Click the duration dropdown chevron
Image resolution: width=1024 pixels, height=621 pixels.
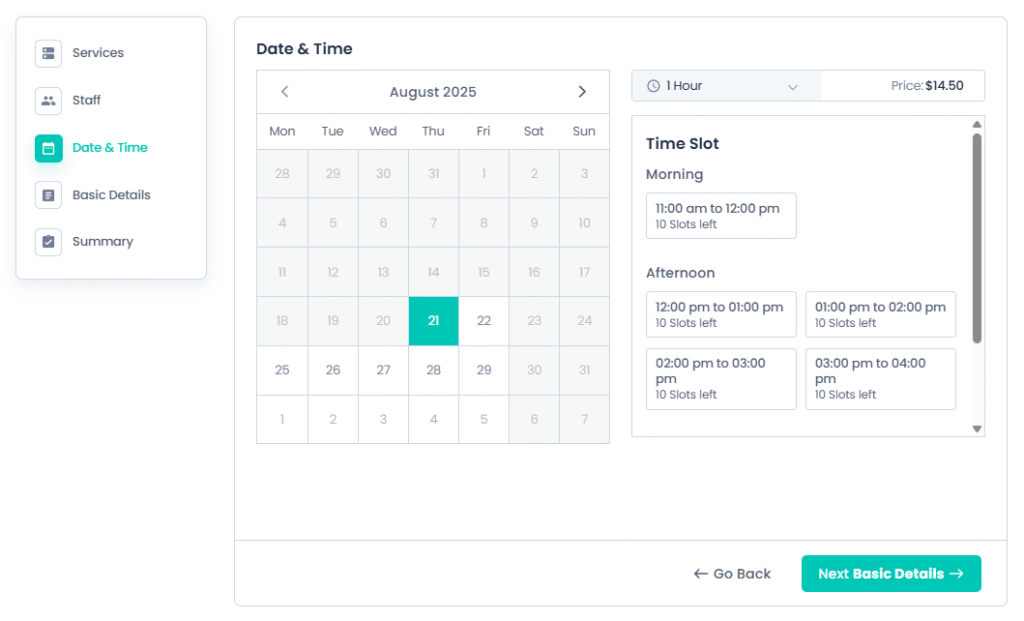coord(793,87)
